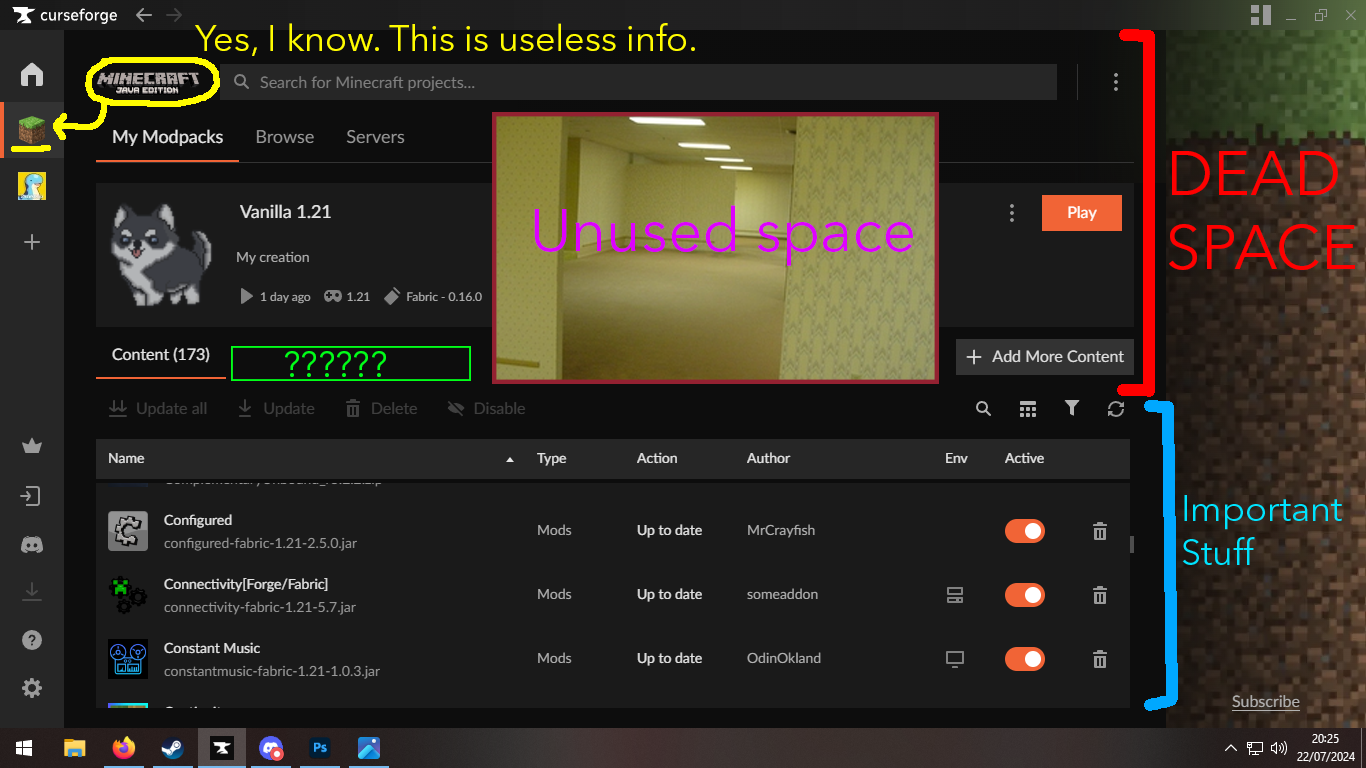
Task: Open the CurseForge home page icon
Action: click(x=32, y=75)
